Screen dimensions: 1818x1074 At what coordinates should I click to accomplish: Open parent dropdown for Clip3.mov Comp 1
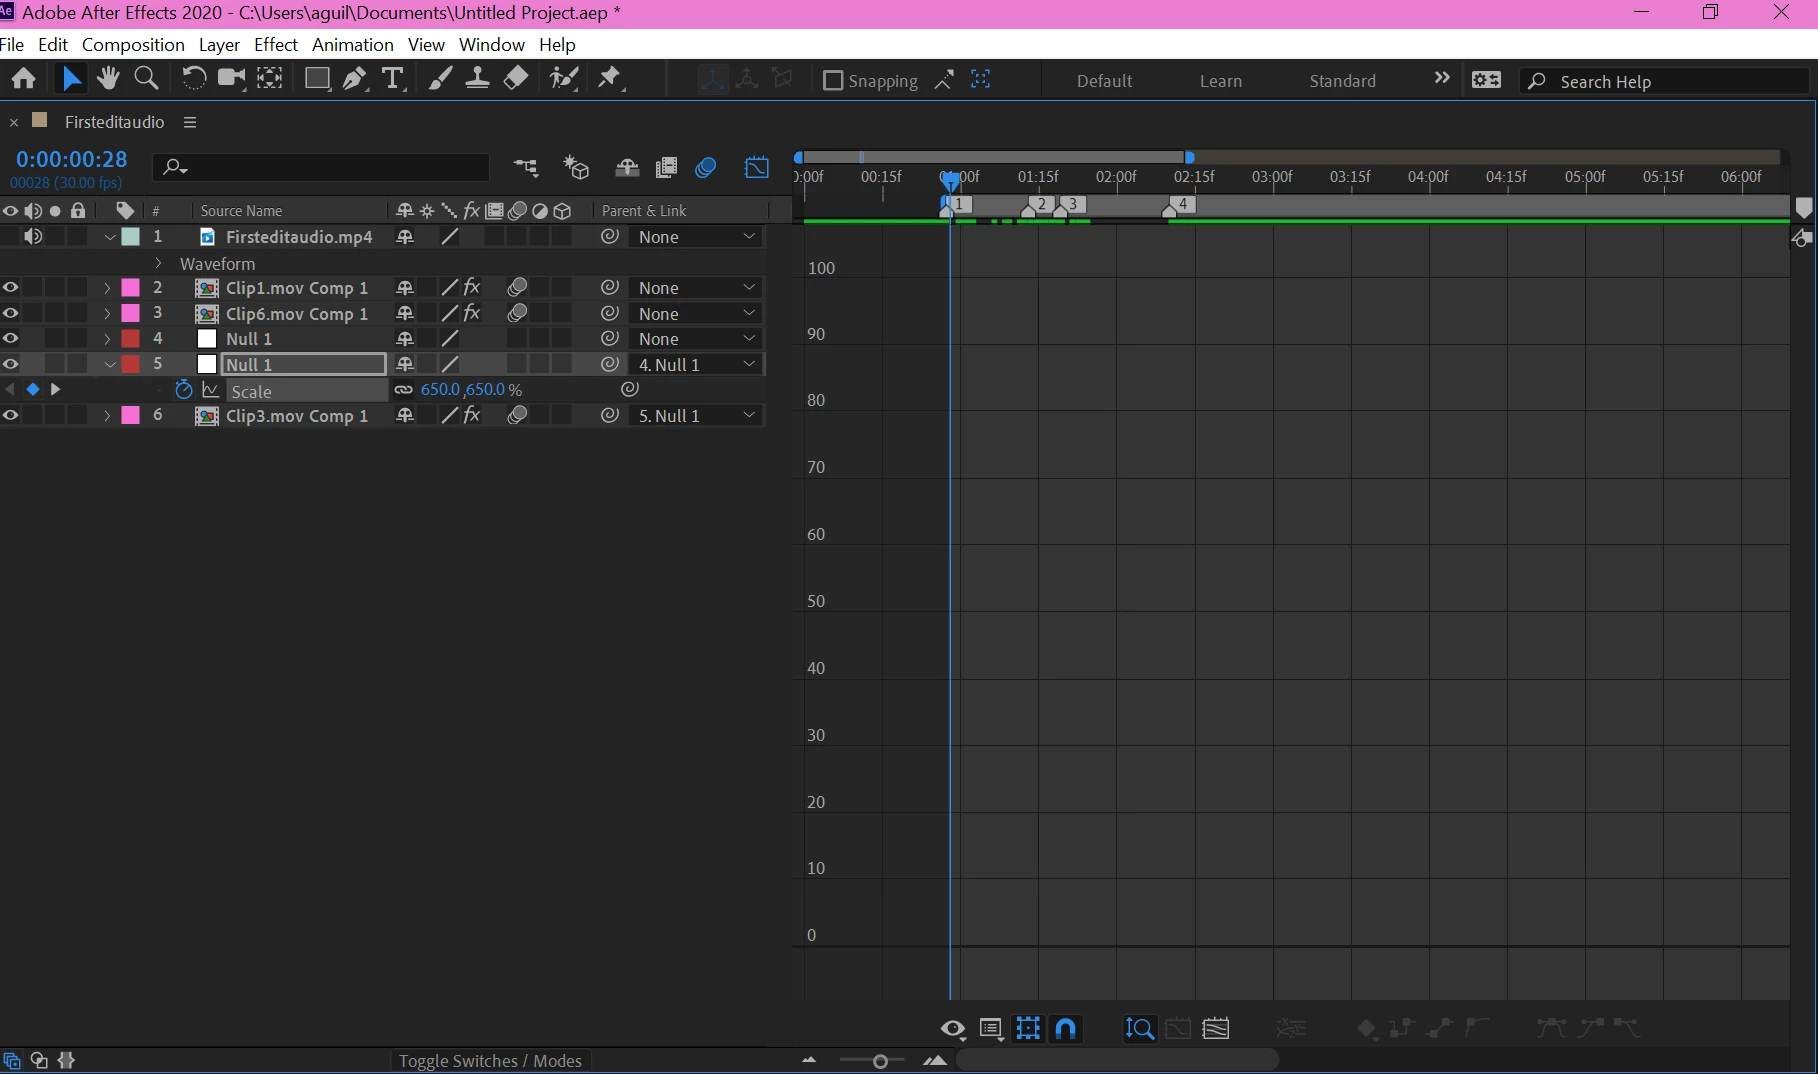tap(697, 415)
